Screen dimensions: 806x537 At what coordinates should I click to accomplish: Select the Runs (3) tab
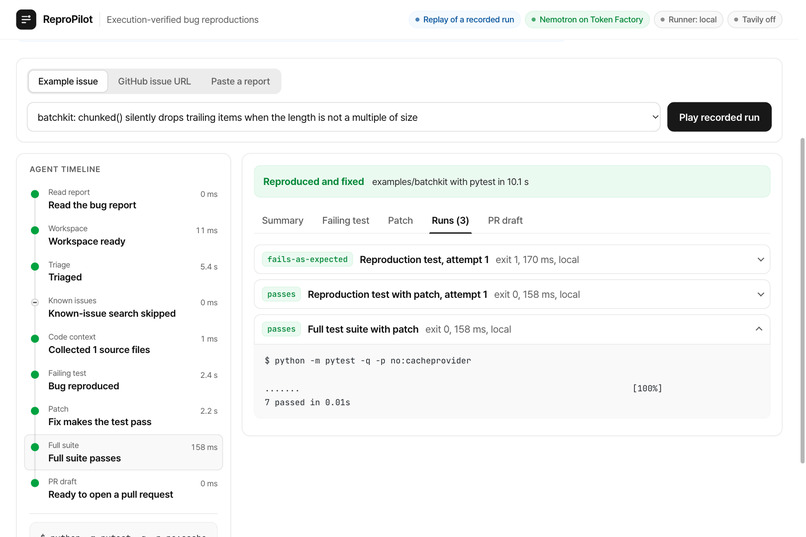tap(450, 220)
